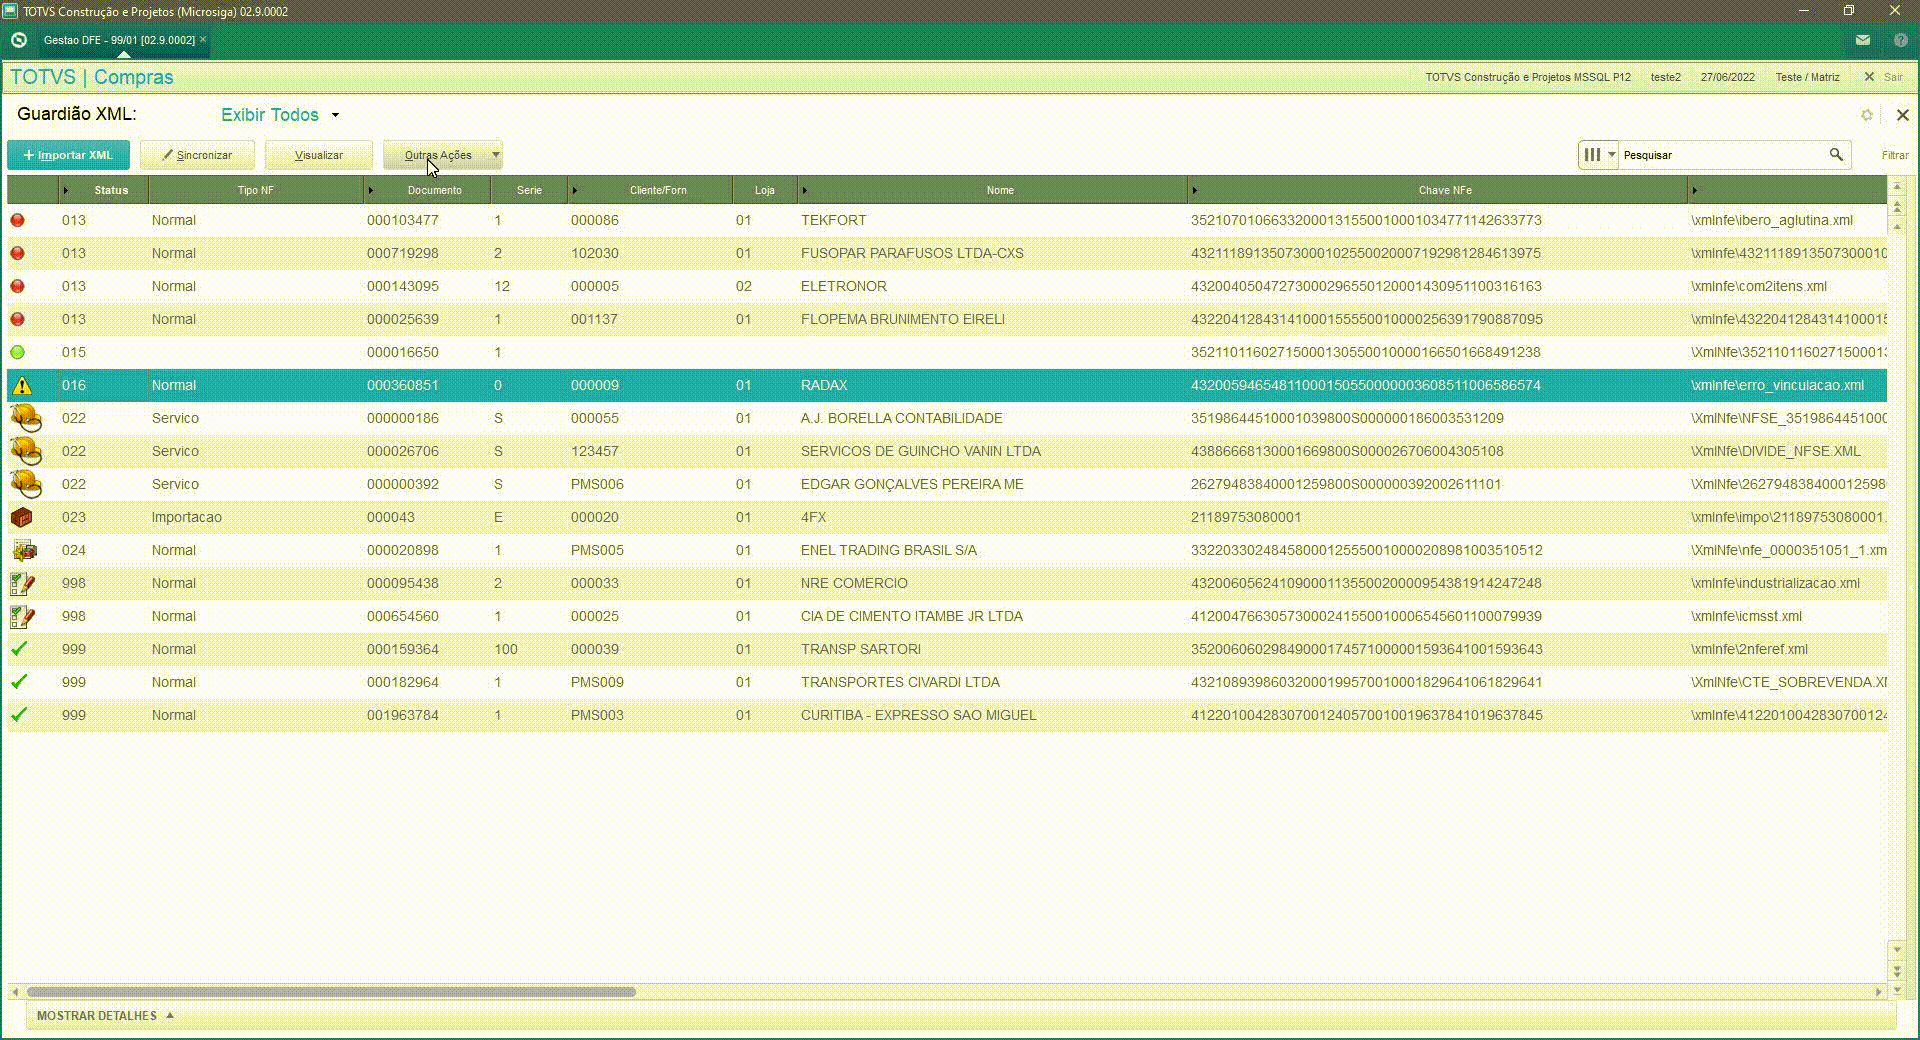Image resolution: width=1920 pixels, height=1040 pixels.
Task: Click the red status icon for TEKFORT row
Action: tap(17, 220)
